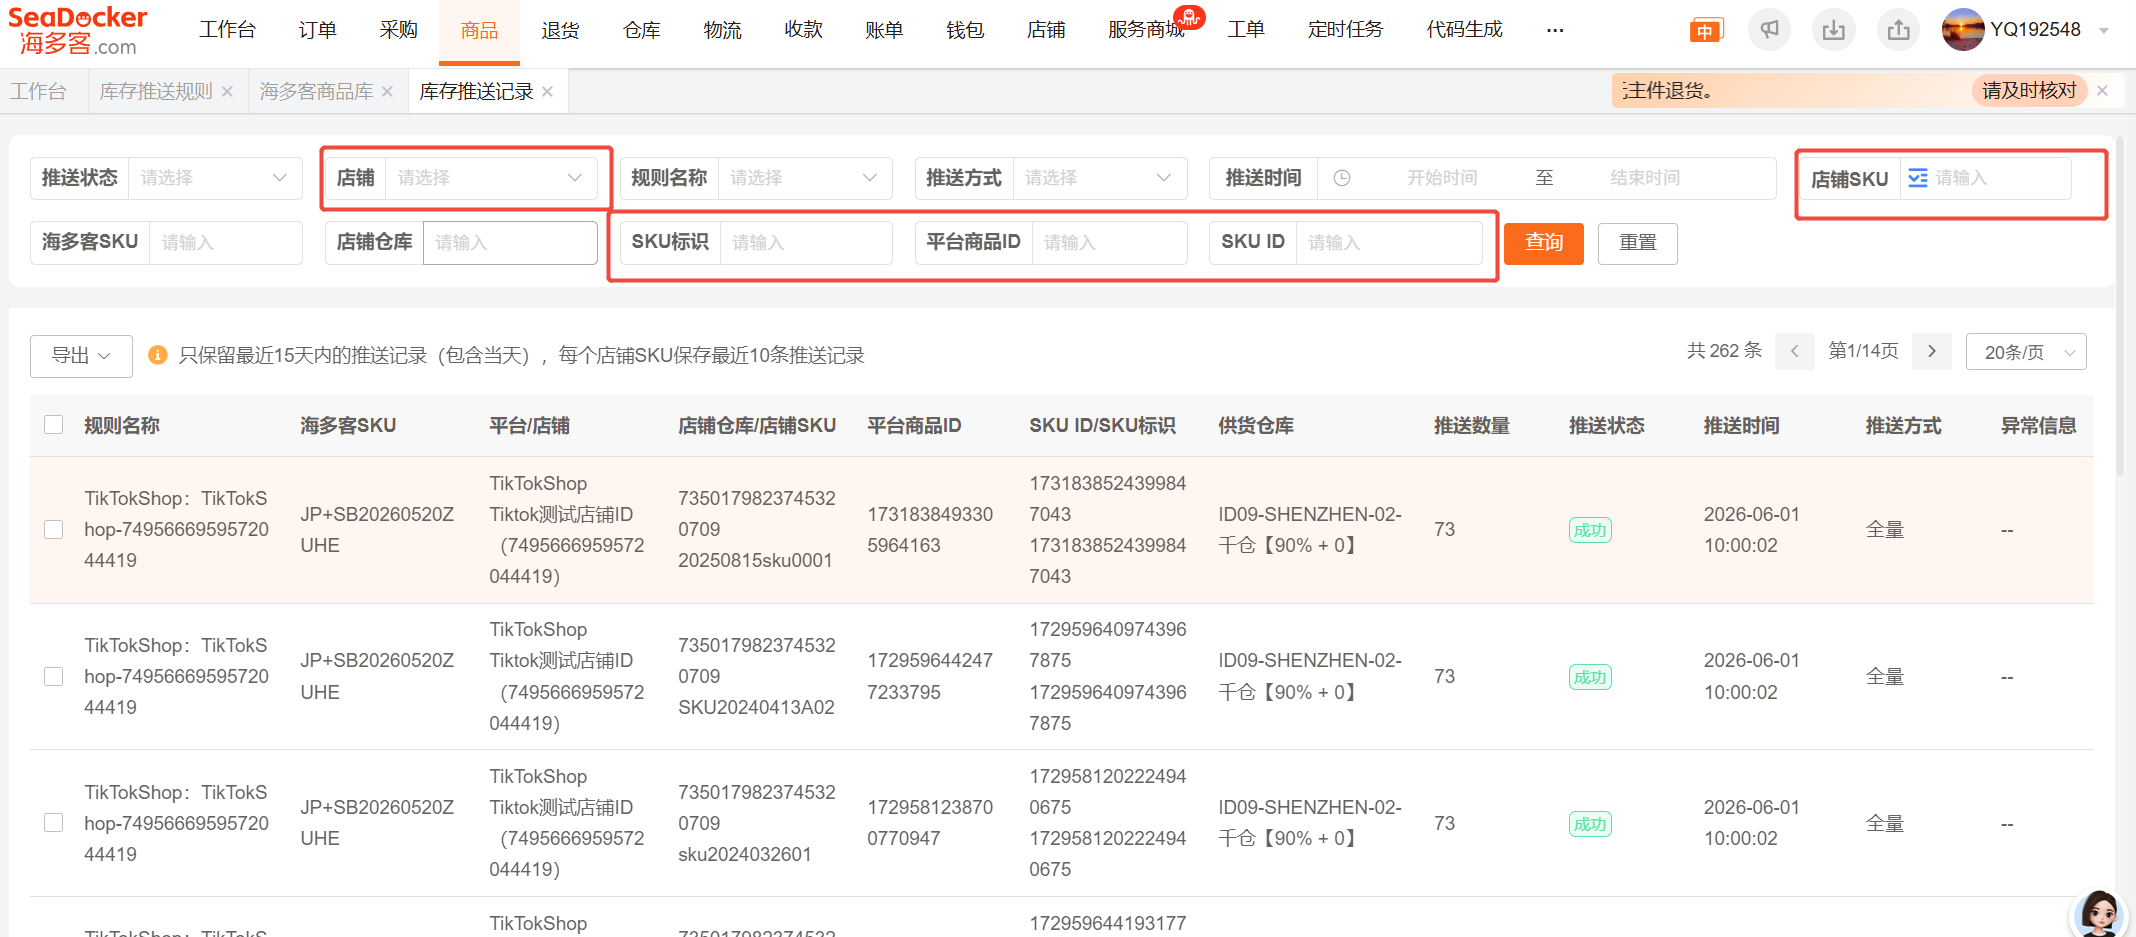The image size is (2136, 937).
Task: Close the 库存推送规则 tab
Action: click(x=228, y=91)
